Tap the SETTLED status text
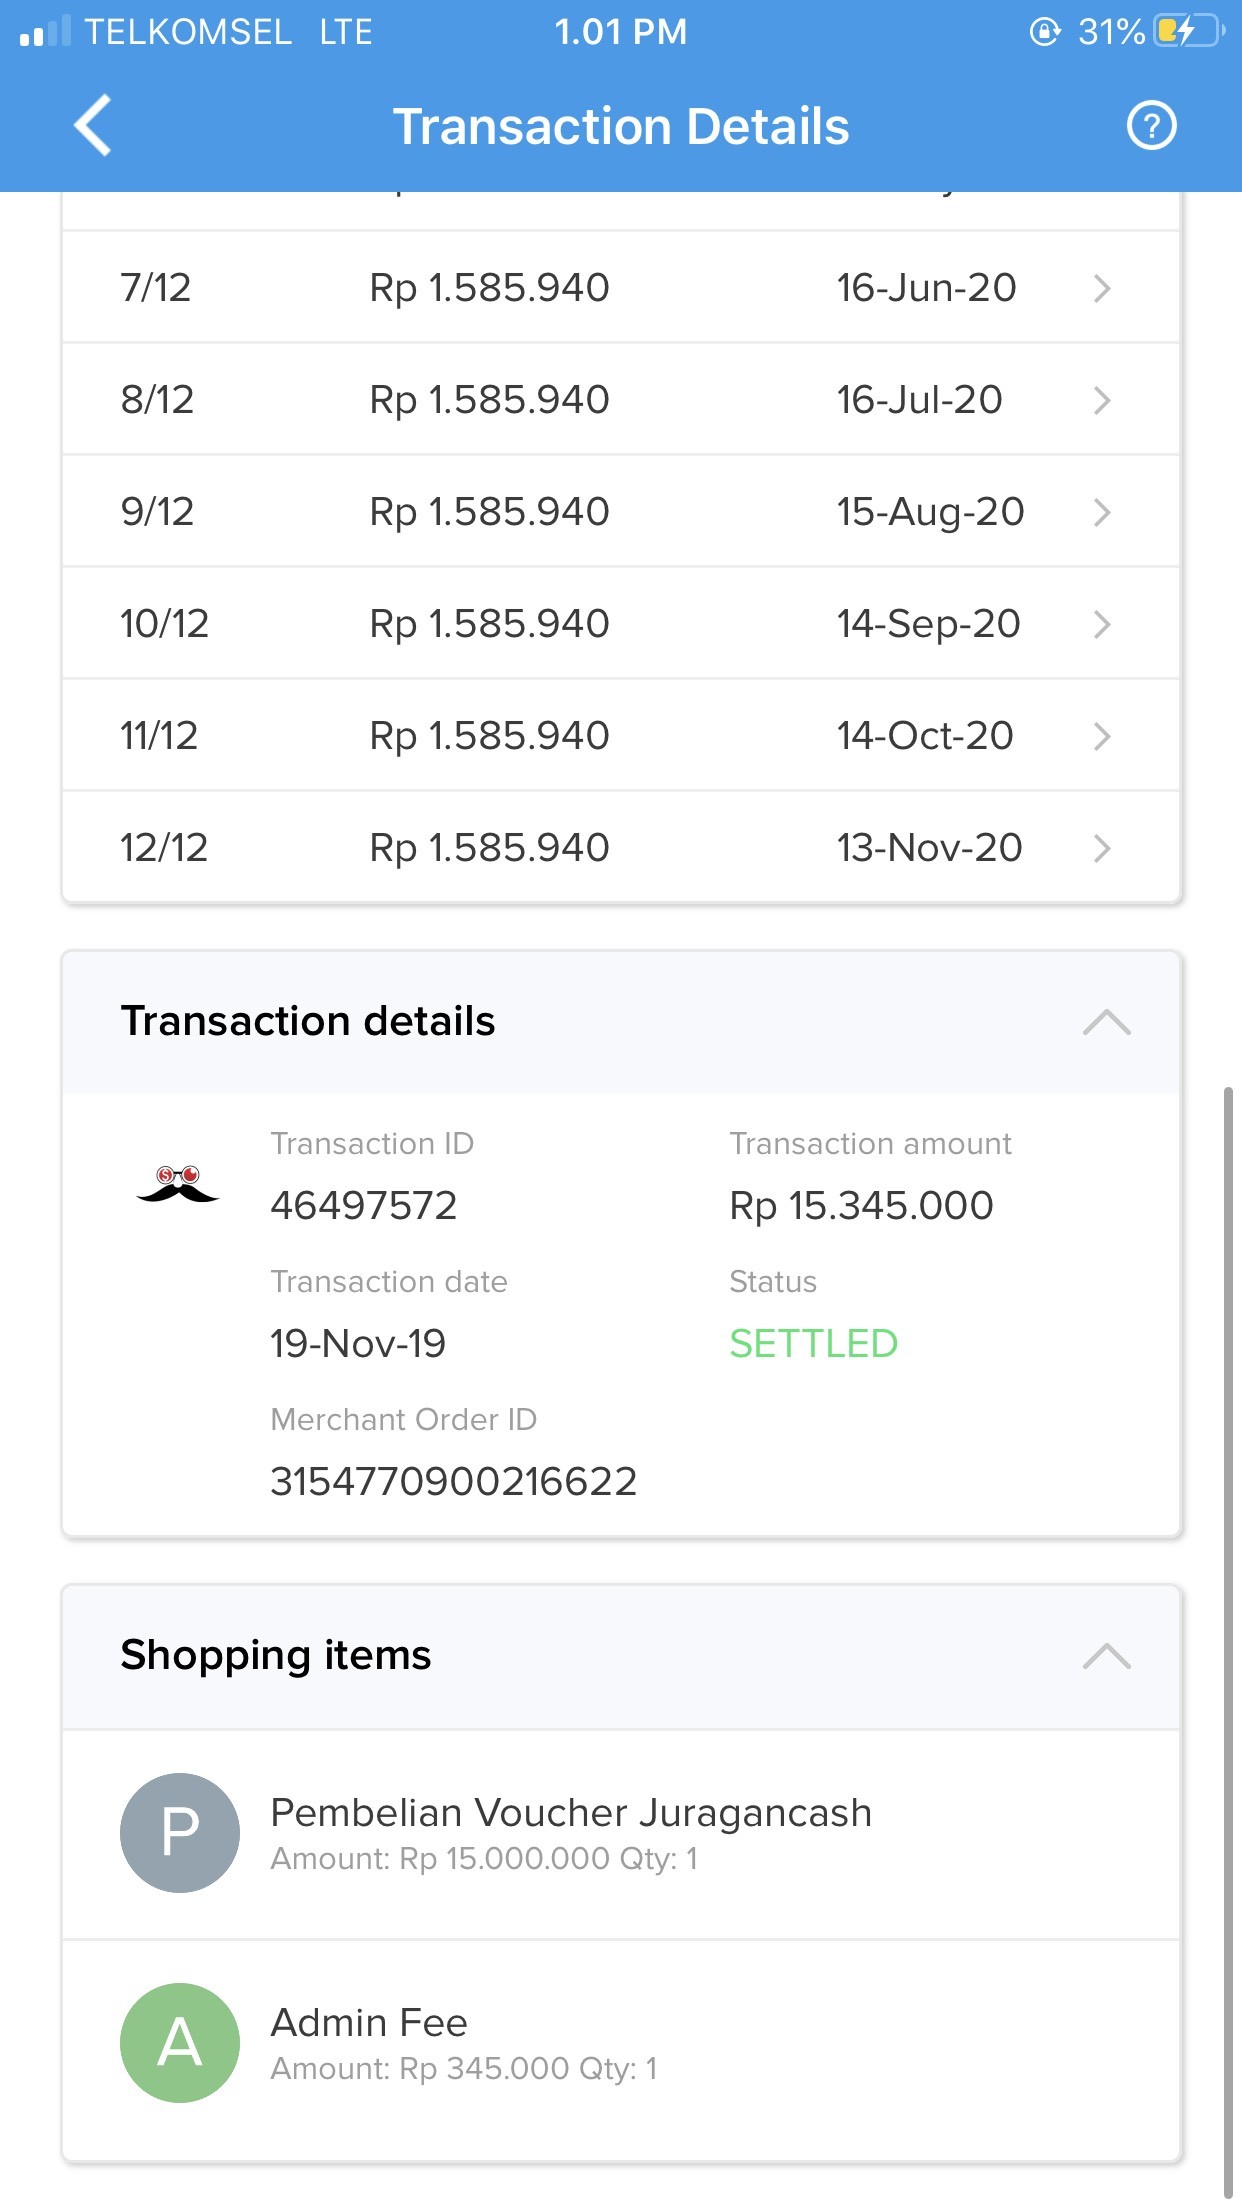Viewport: 1242px width, 2208px height. [813, 1344]
